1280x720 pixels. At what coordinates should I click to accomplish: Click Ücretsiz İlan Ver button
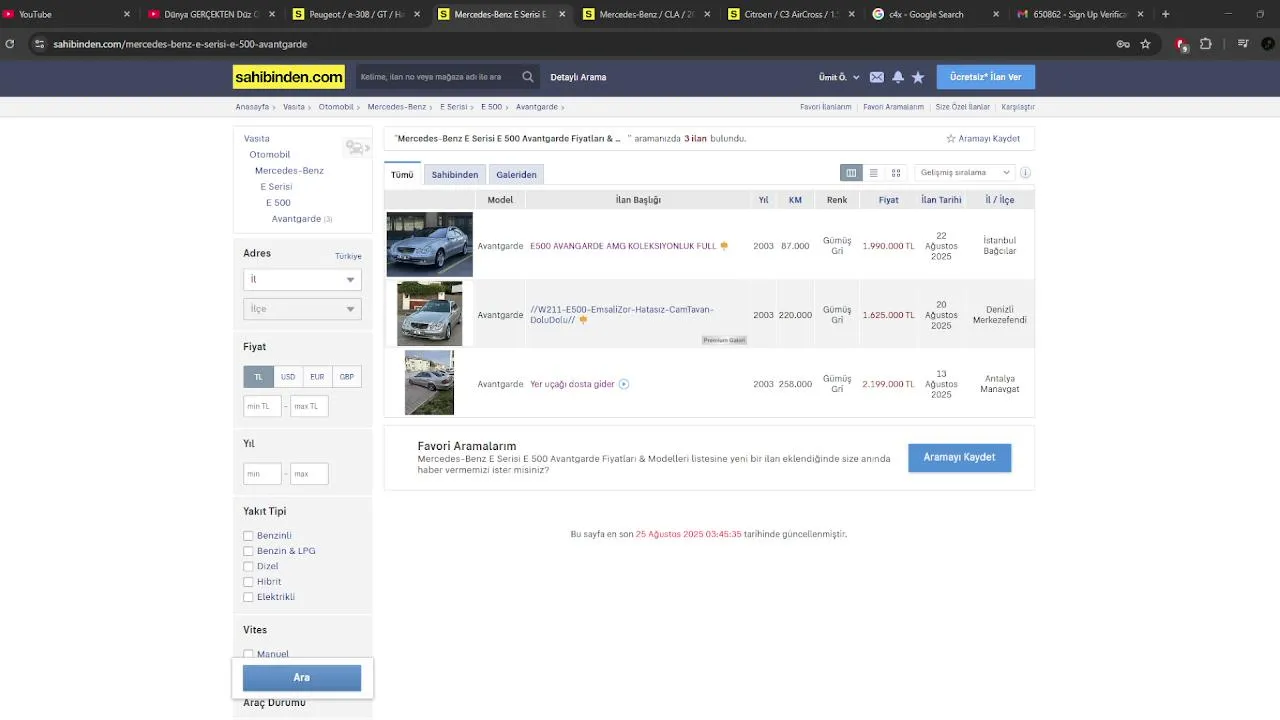[985, 77]
